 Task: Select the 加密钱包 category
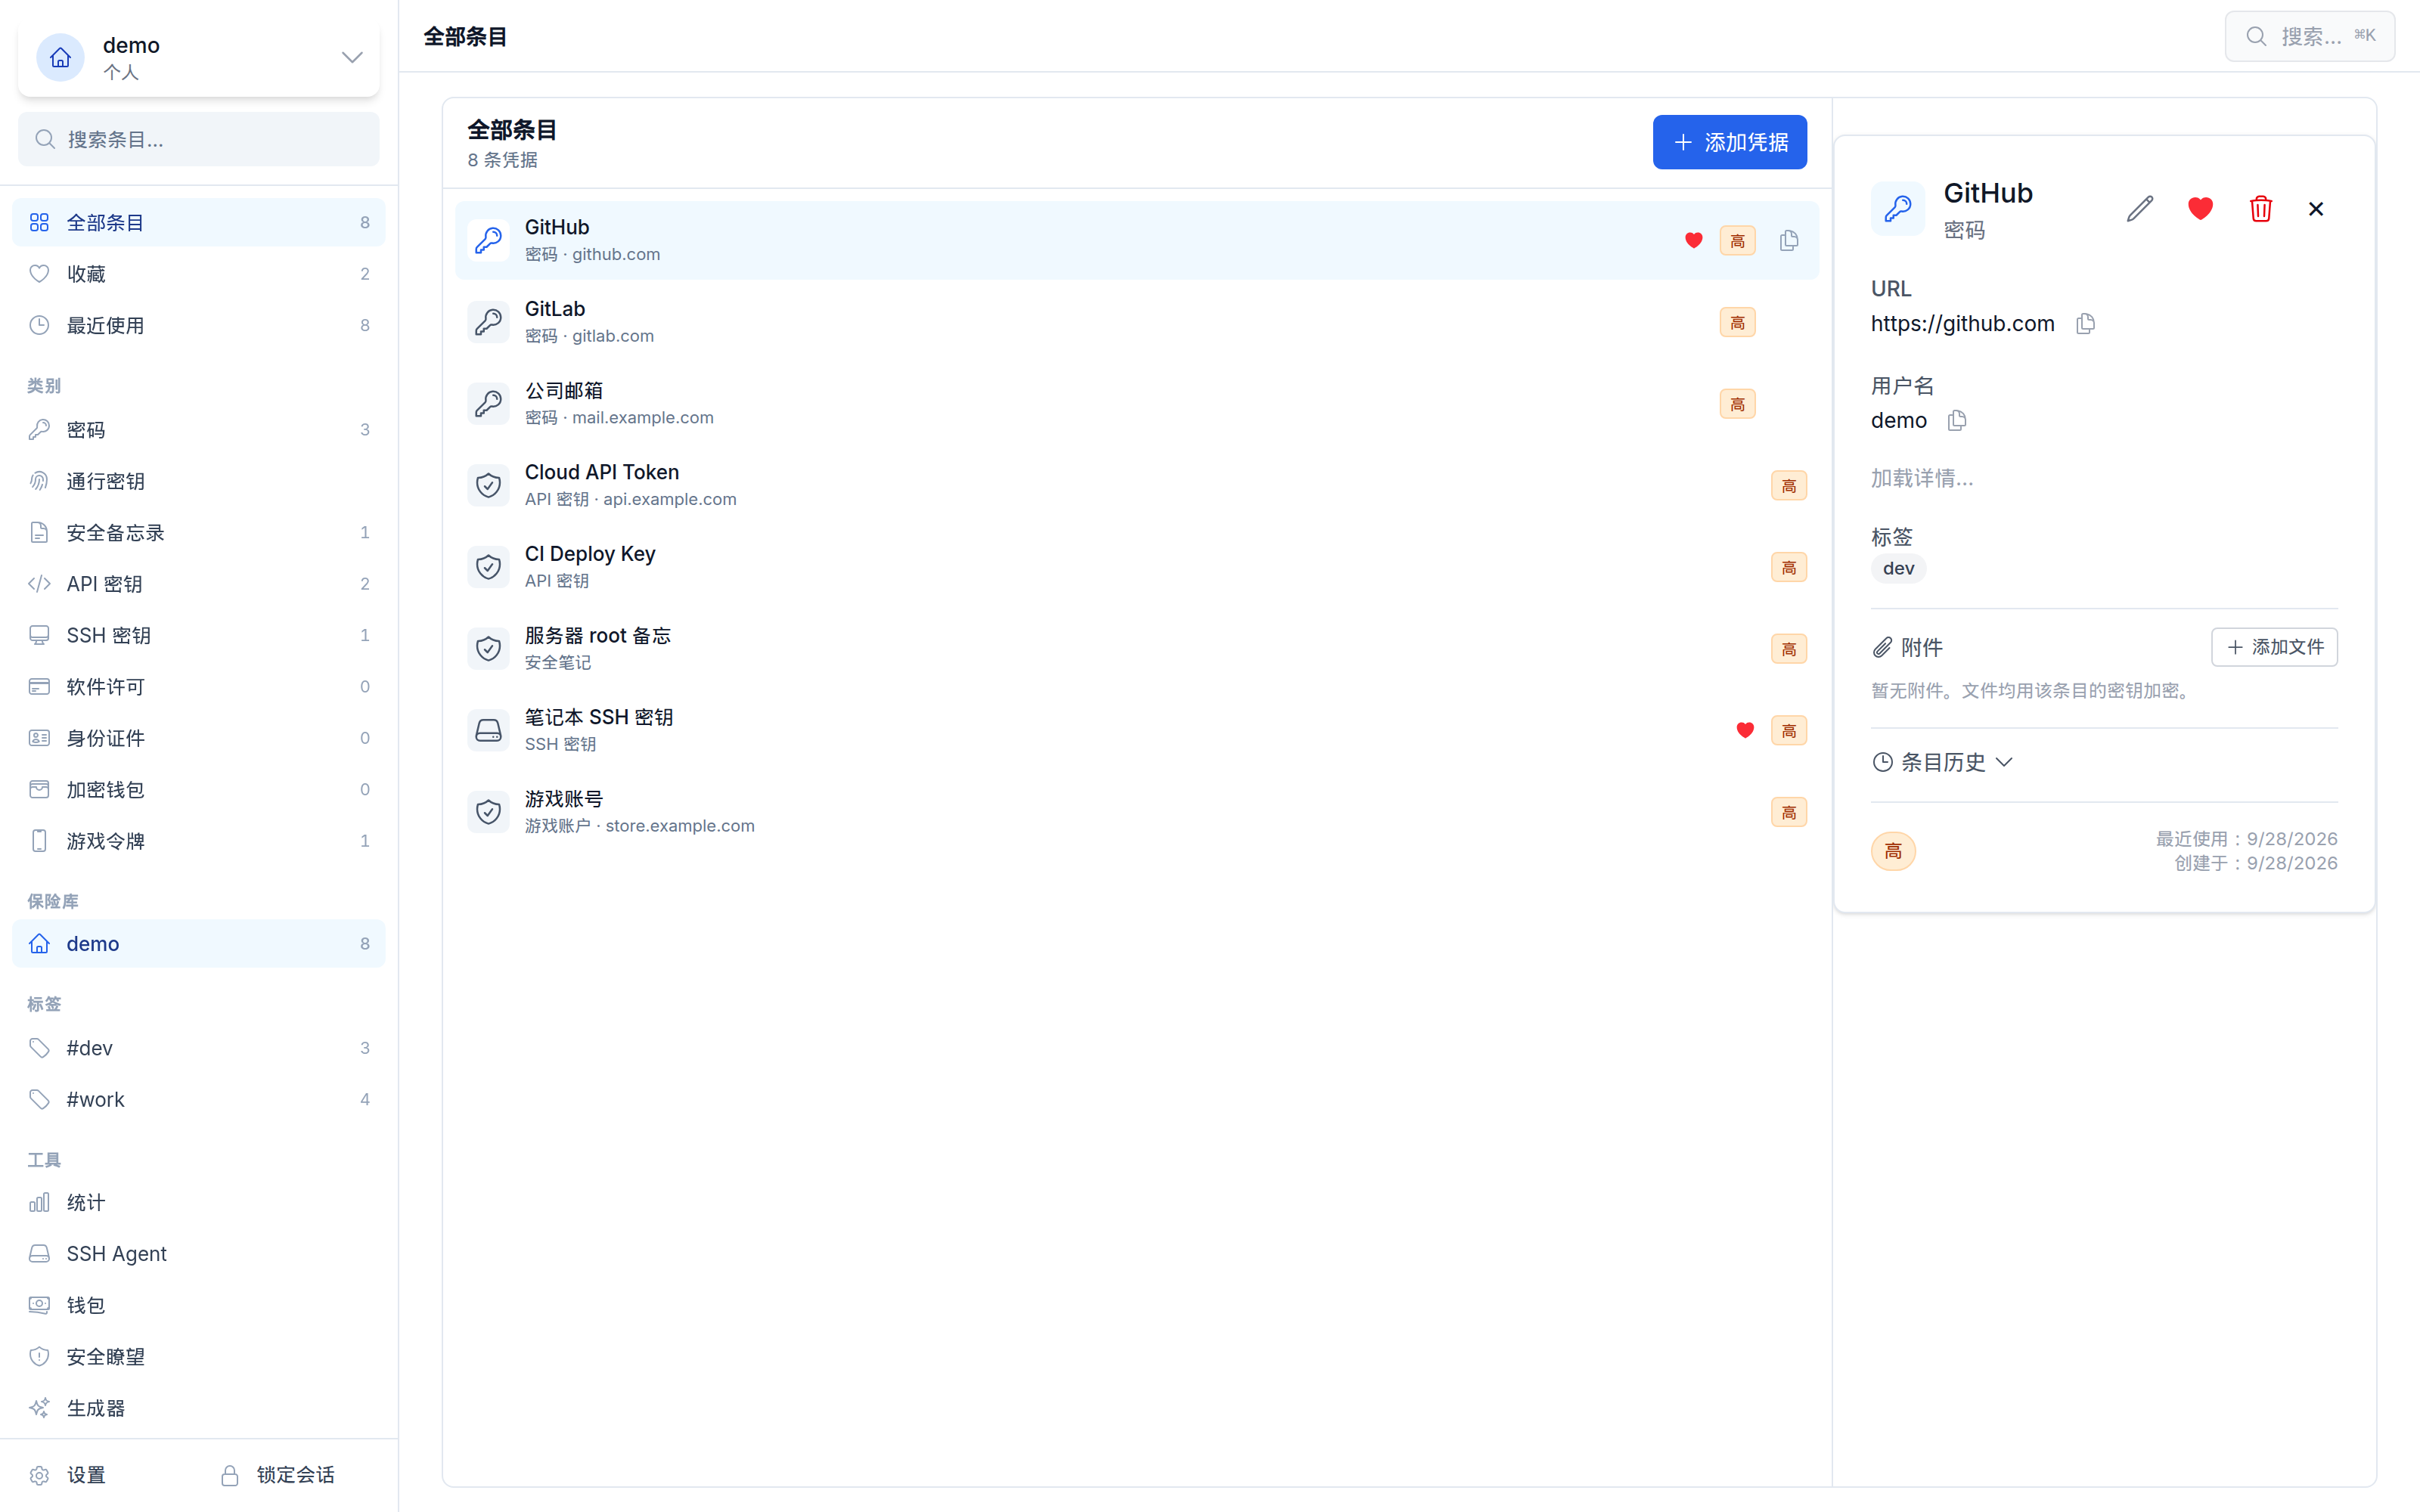198,790
